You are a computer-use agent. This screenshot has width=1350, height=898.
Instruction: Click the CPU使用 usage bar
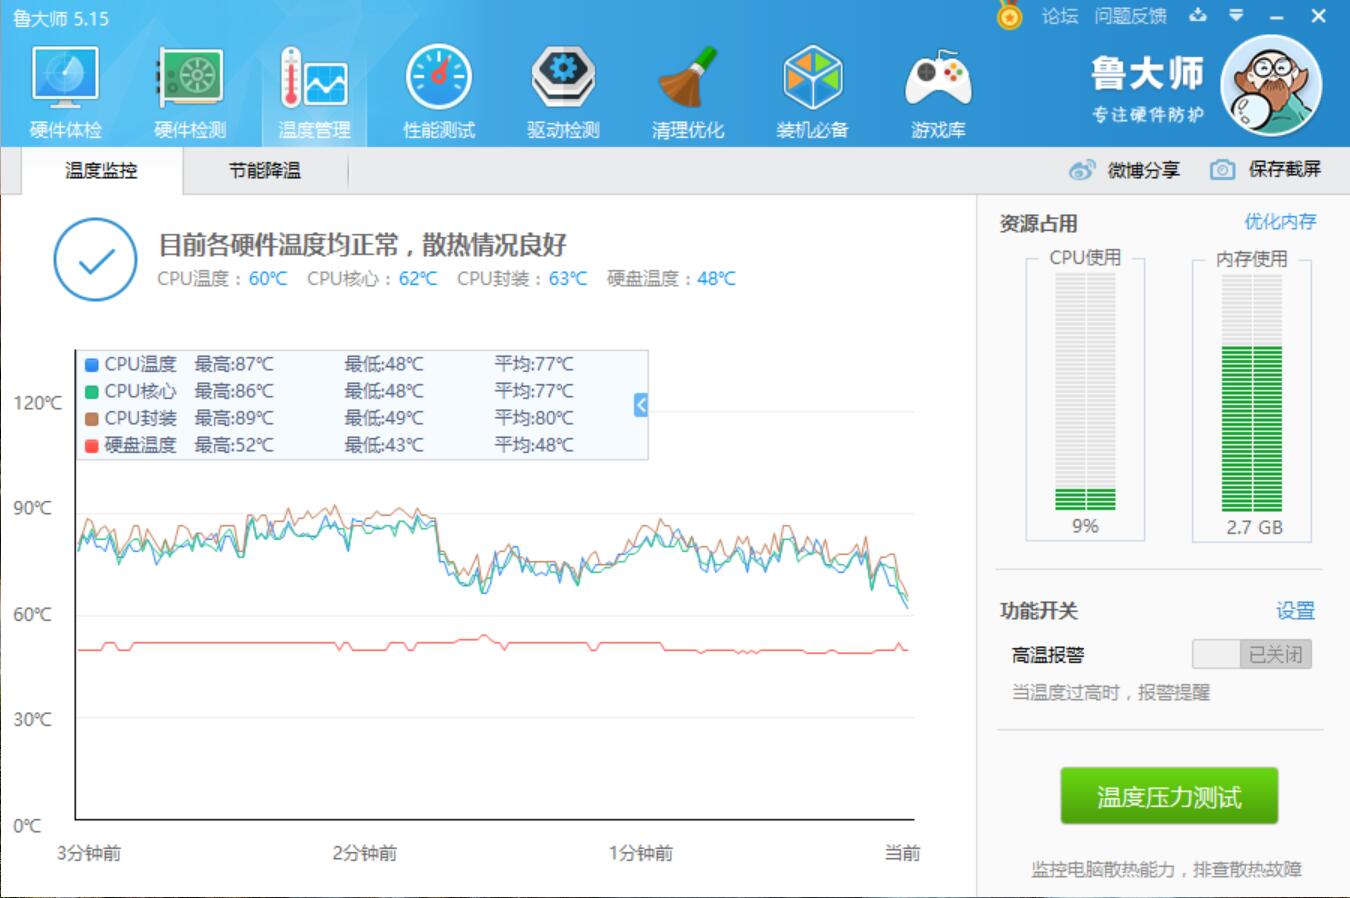[1085, 392]
